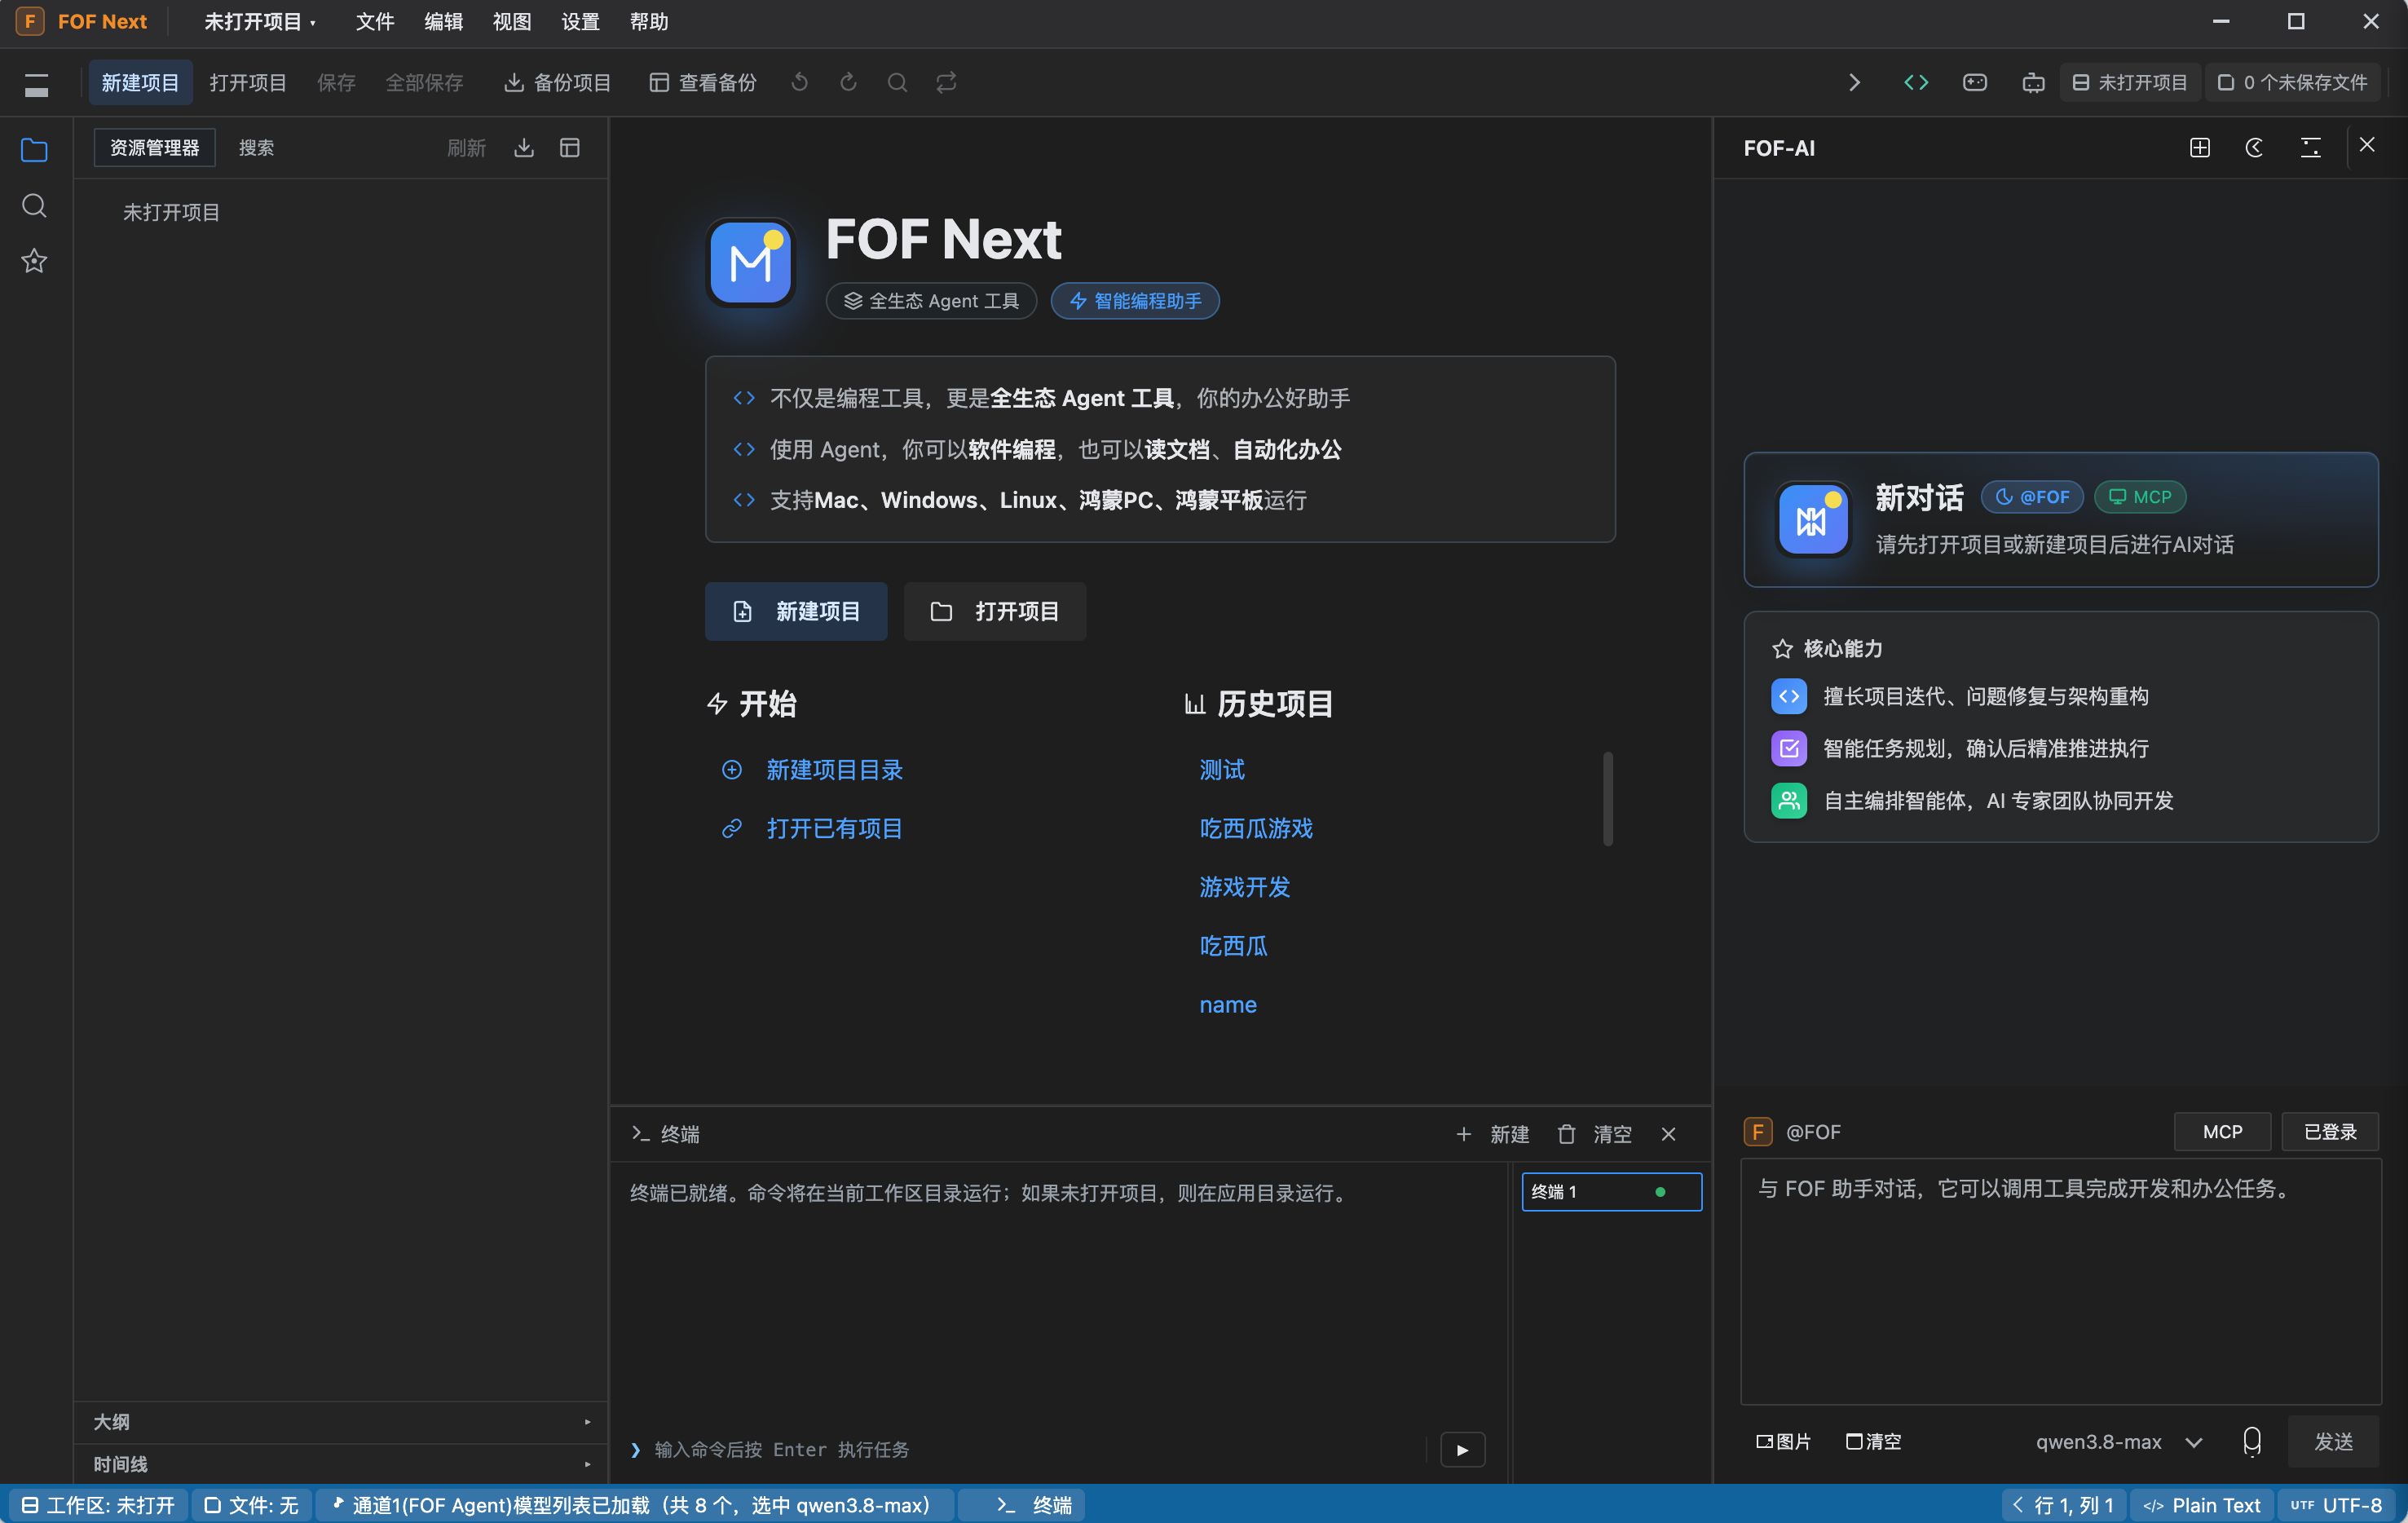Click the redo icon in toolbar

coord(848,83)
